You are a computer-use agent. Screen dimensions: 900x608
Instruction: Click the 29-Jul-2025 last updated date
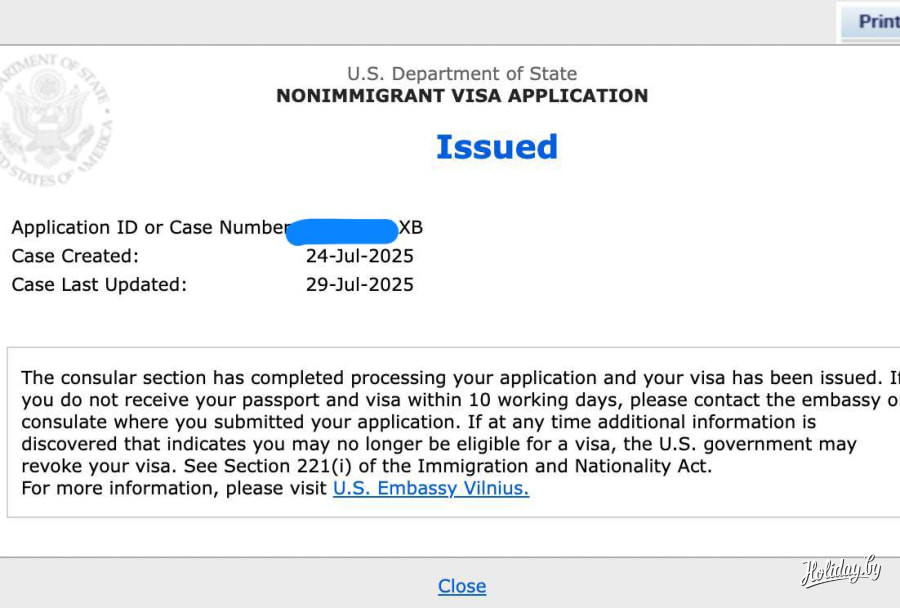pos(359,284)
